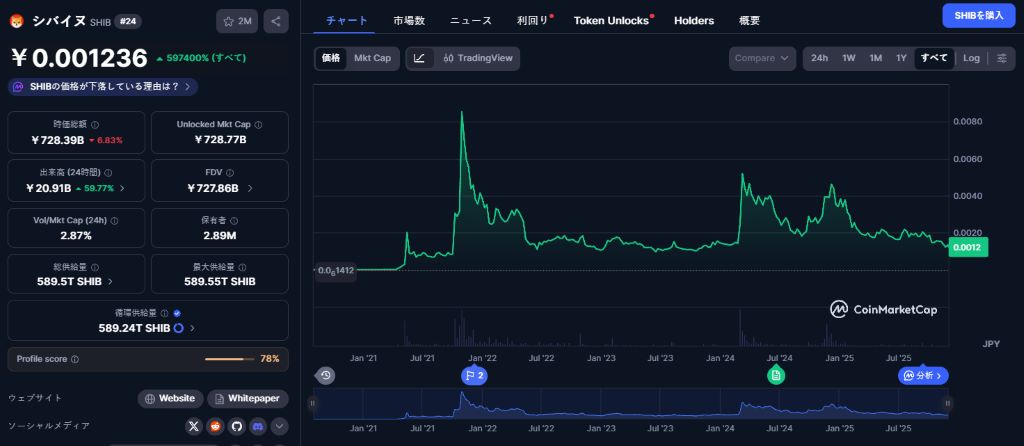The width and height of the screenshot is (1024, 446).
Task: Expand 総供給量 details arrow
Action: point(110,281)
